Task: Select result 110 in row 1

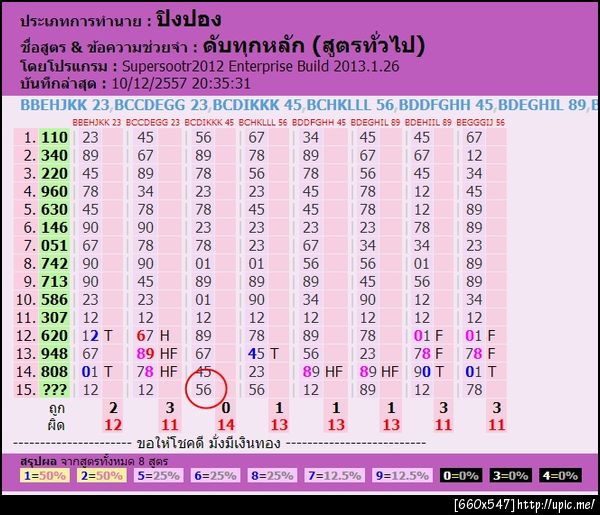Action: click(54, 137)
